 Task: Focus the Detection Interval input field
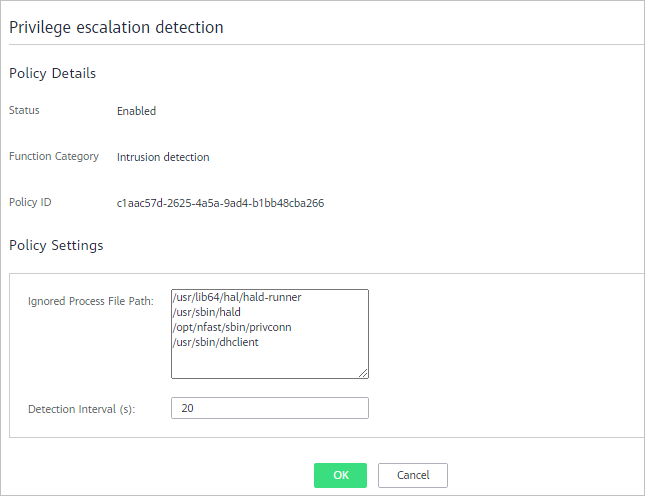pyautogui.click(x=270, y=408)
